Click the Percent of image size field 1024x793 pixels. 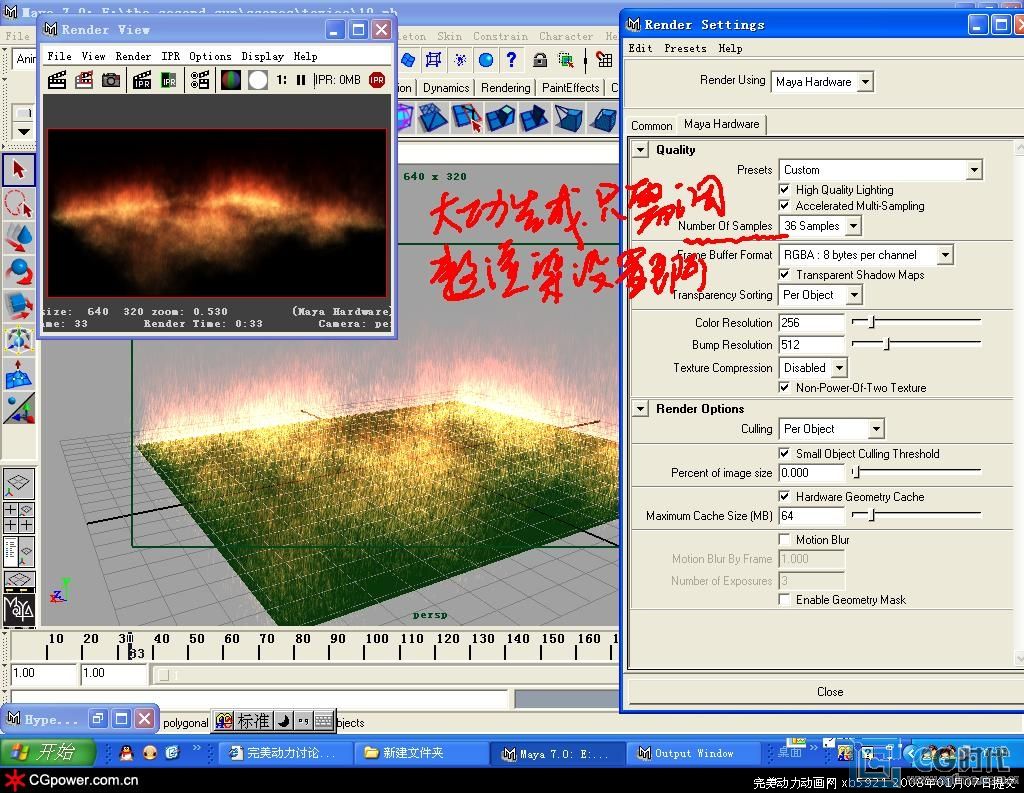811,473
